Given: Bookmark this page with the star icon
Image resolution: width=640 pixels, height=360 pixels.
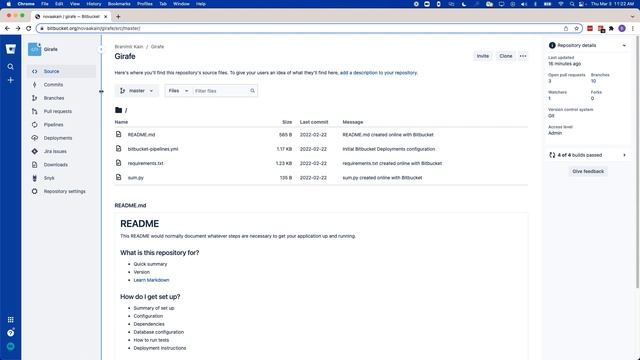Looking at the screenshot, I should pos(576,28).
